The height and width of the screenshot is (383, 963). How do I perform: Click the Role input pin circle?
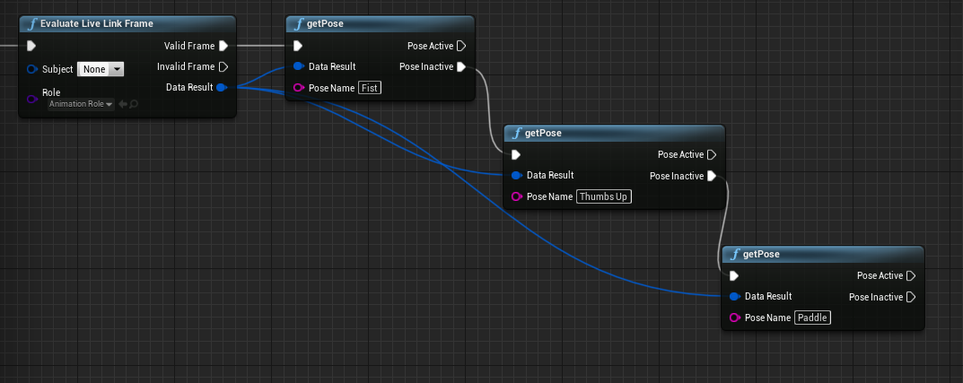point(32,99)
